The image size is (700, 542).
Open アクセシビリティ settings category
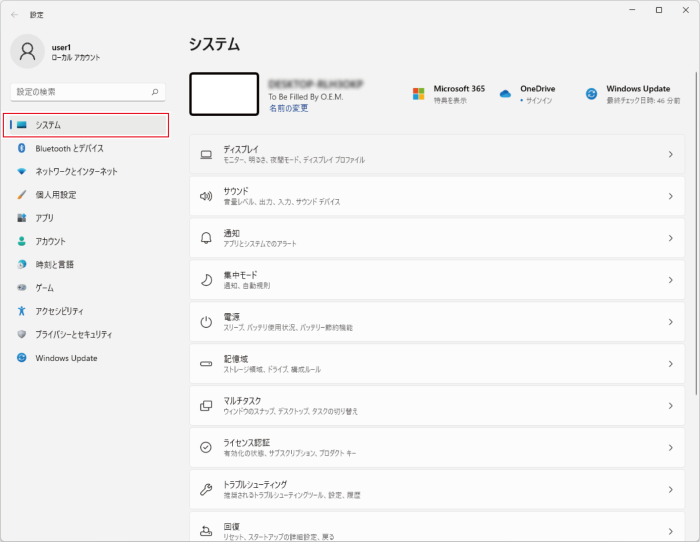86,311
